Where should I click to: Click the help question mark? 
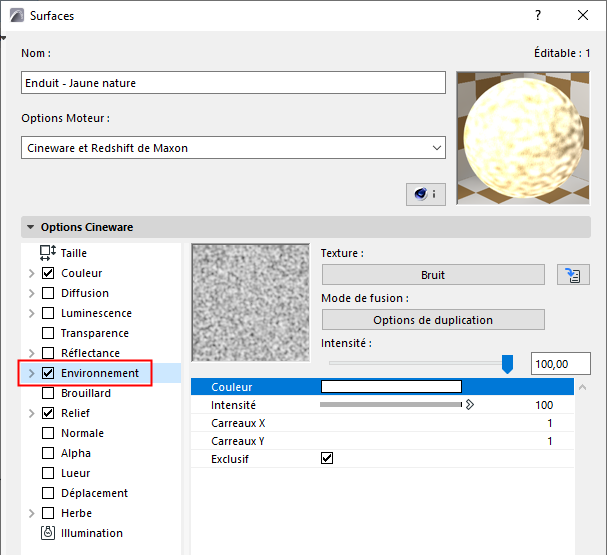pyautogui.click(x=538, y=15)
